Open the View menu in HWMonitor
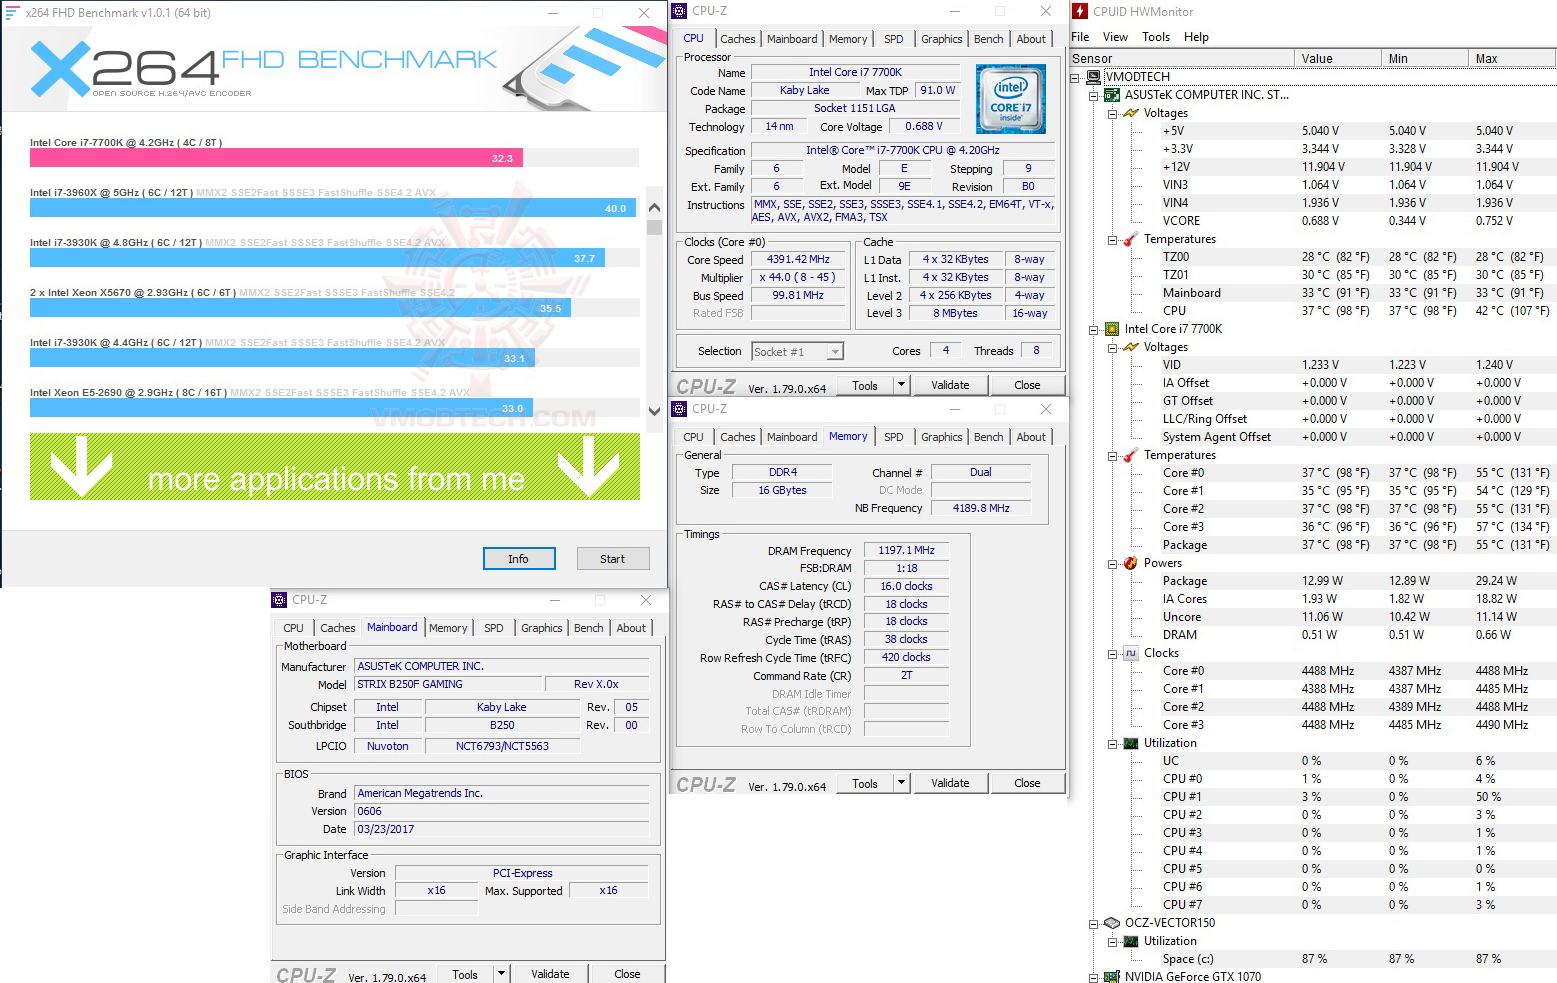 pyautogui.click(x=1115, y=36)
